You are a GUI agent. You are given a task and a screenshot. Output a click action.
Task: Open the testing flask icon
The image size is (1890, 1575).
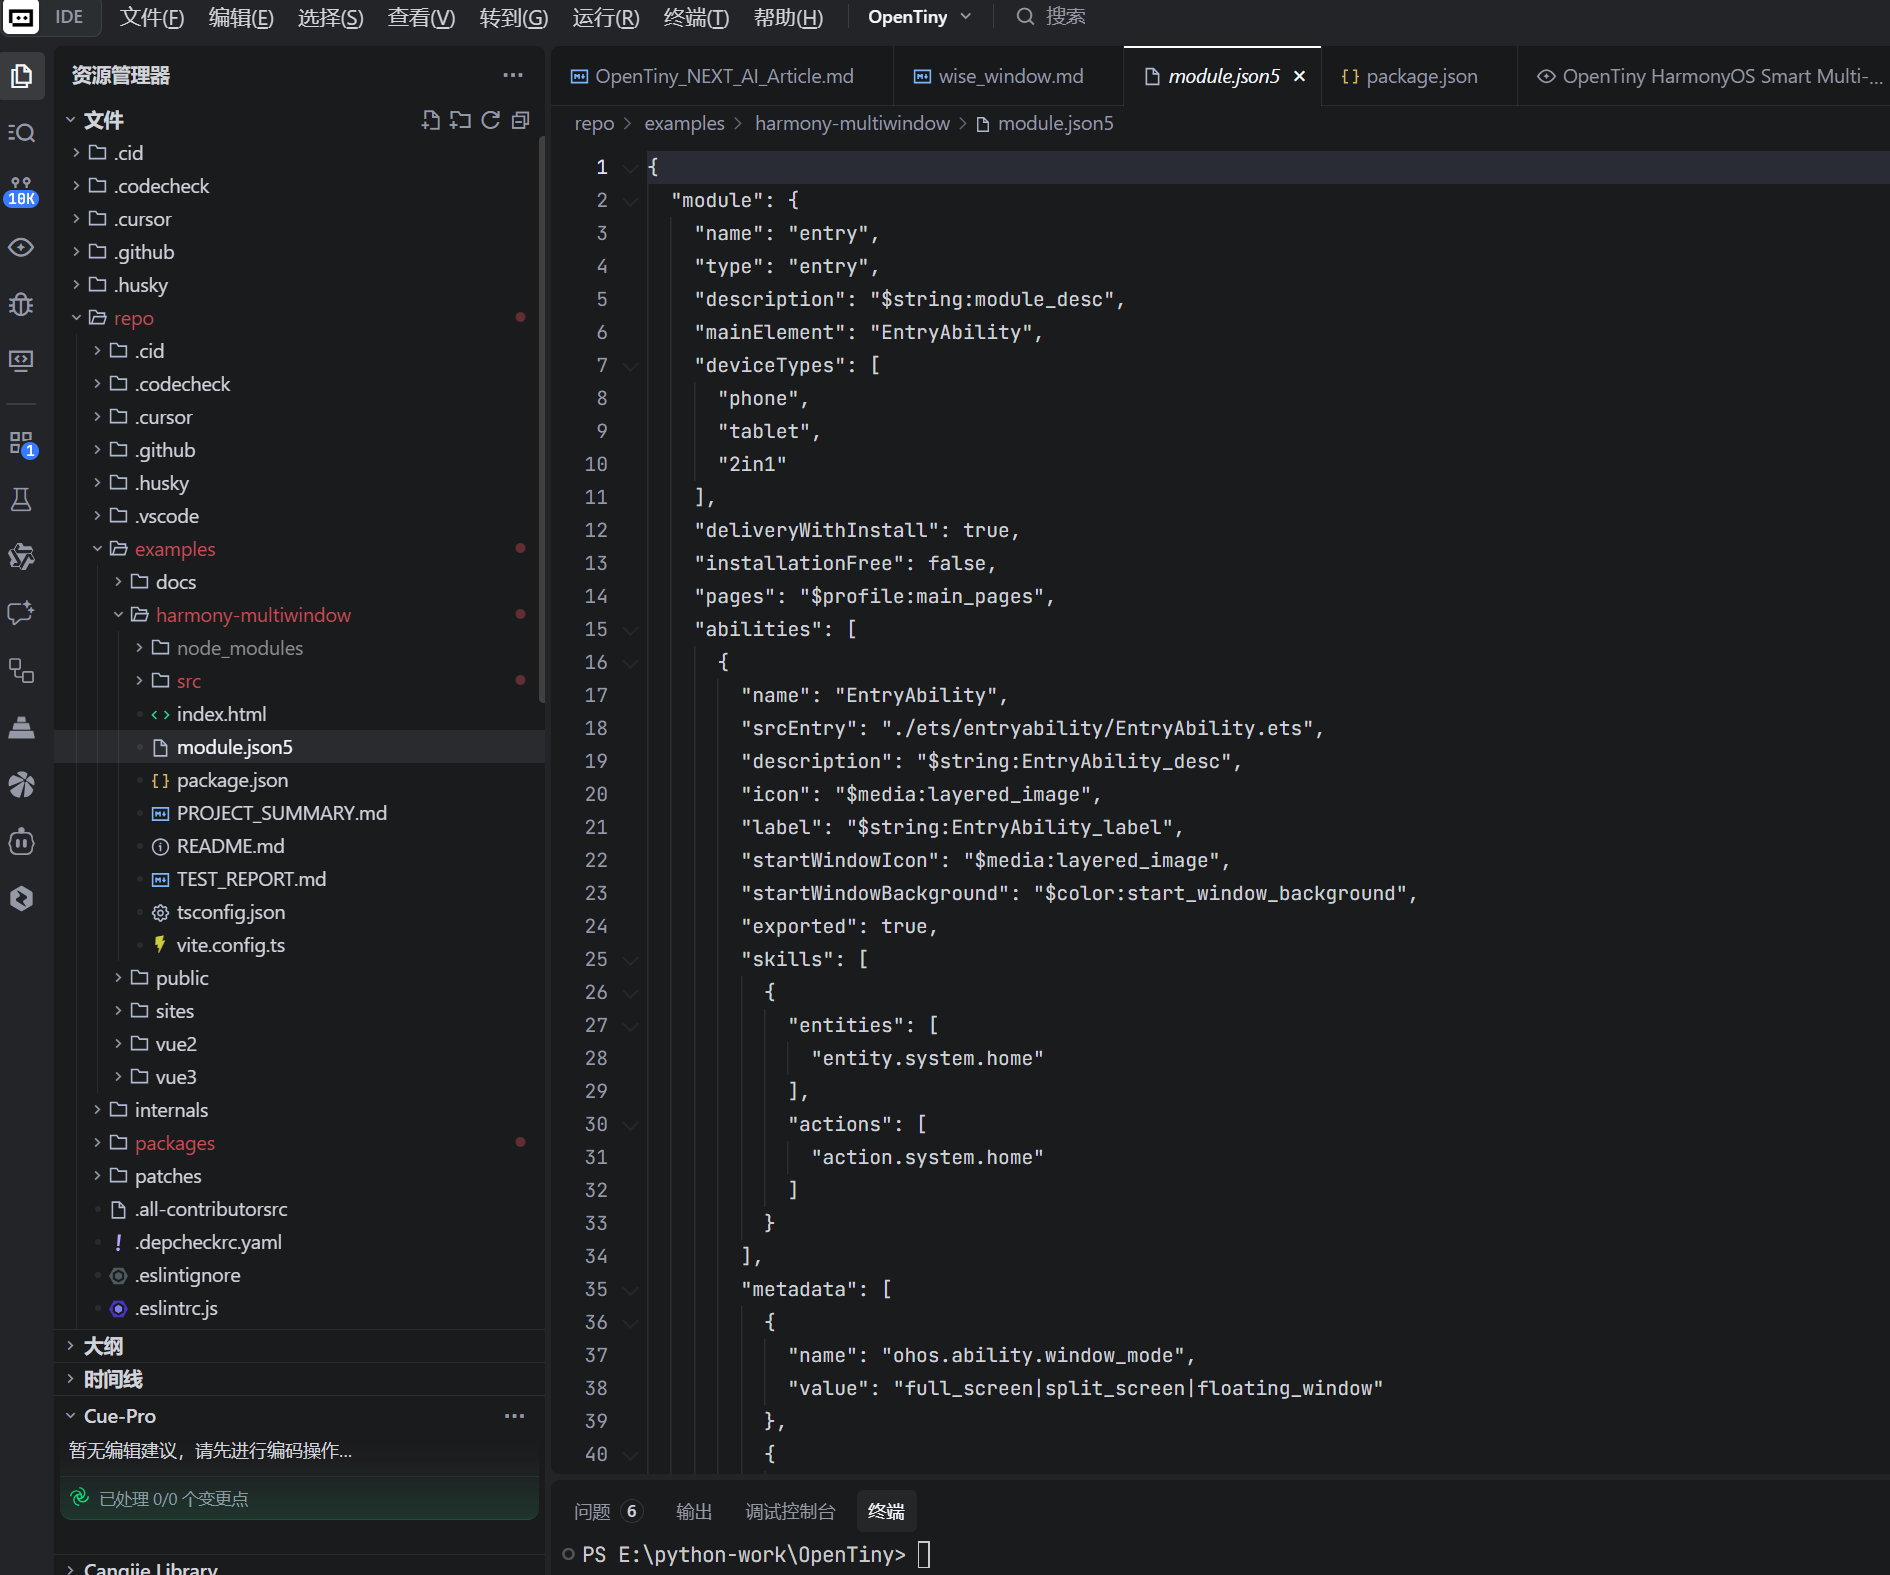click(x=22, y=499)
